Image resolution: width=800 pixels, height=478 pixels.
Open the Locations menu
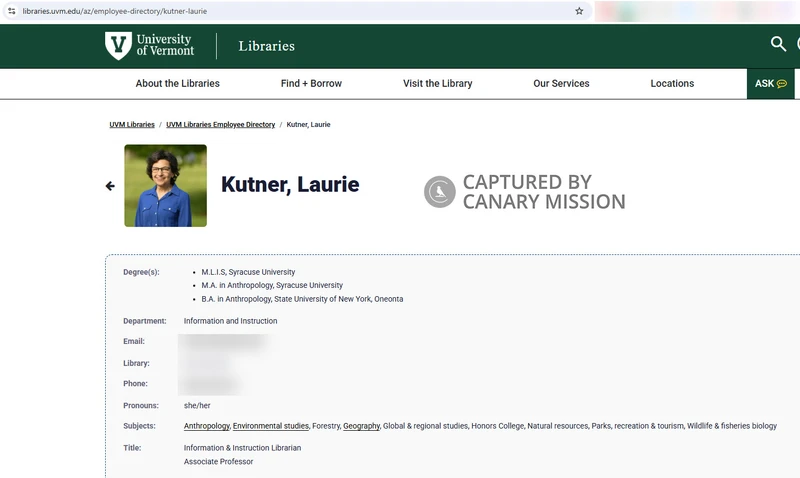click(x=672, y=83)
